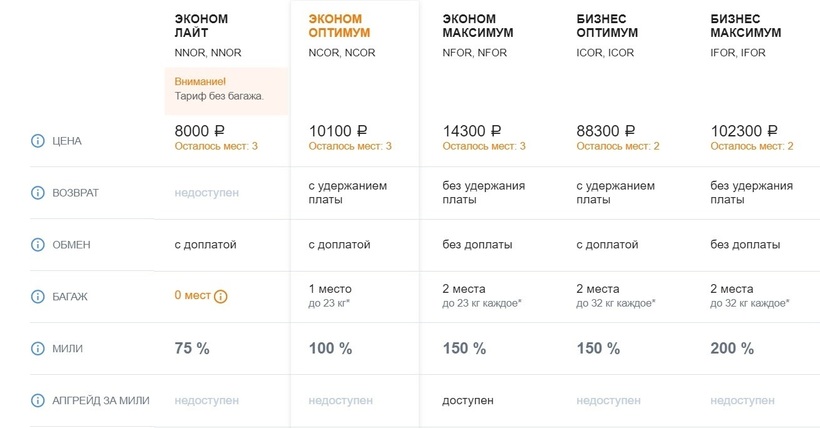Click the 0 мест baggage text
Screen dimensions: 820x428
click(x=191, y=296)
